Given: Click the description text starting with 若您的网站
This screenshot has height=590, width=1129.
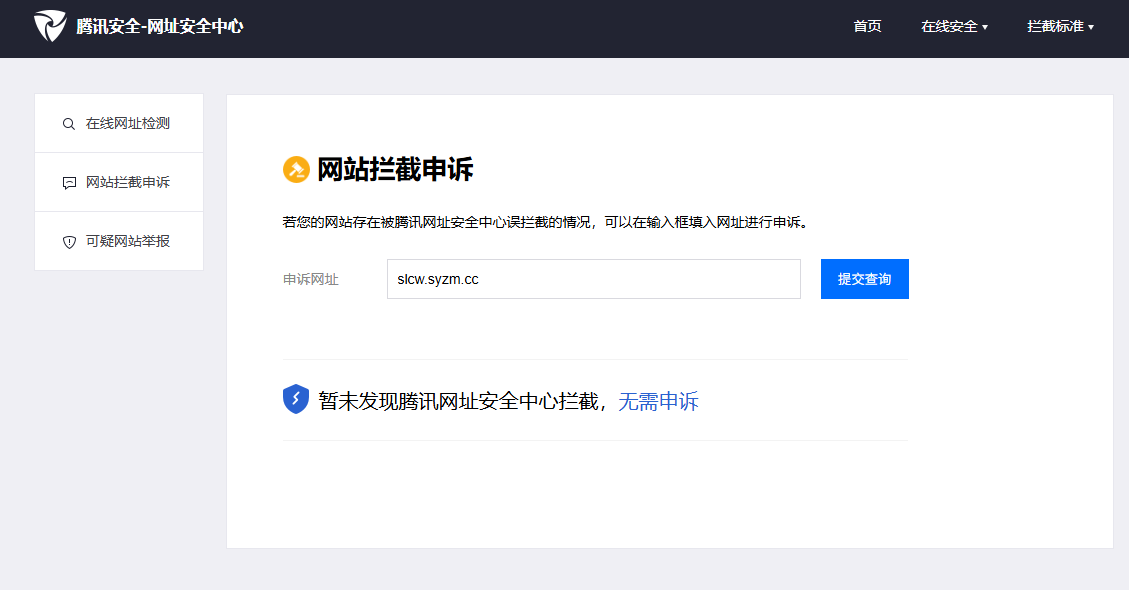Looking at the screenshot, I should pos(546,223).
